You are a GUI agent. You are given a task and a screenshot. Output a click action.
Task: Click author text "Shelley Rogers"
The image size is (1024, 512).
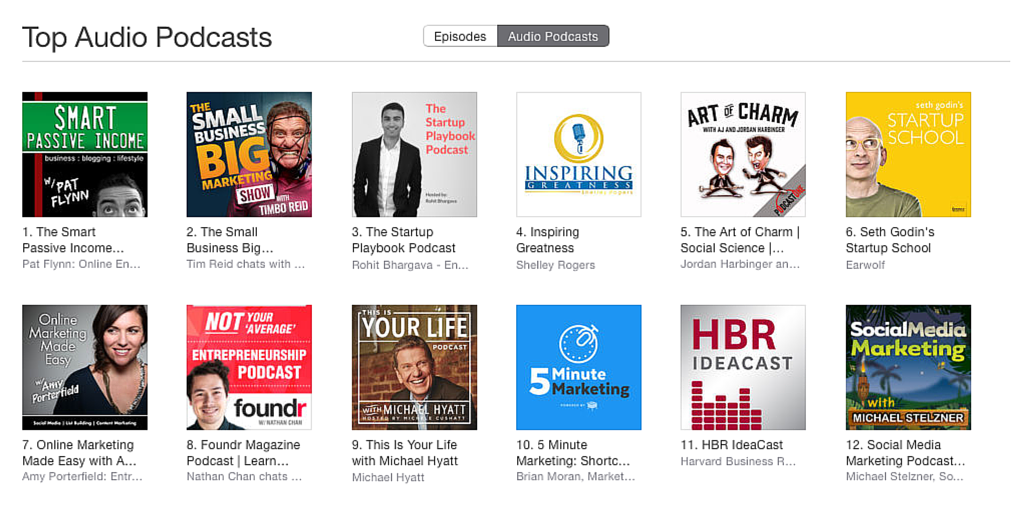(x=556, y=265)
